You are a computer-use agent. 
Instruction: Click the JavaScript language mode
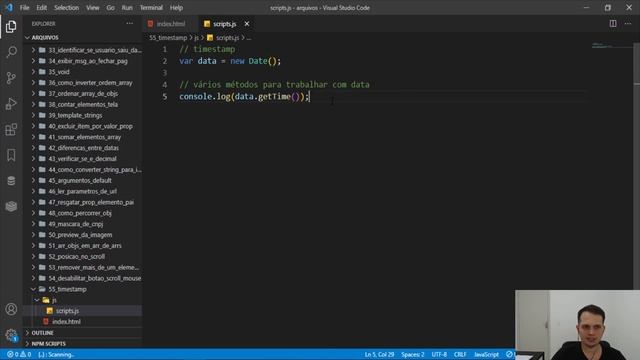[x=486, y=354]
